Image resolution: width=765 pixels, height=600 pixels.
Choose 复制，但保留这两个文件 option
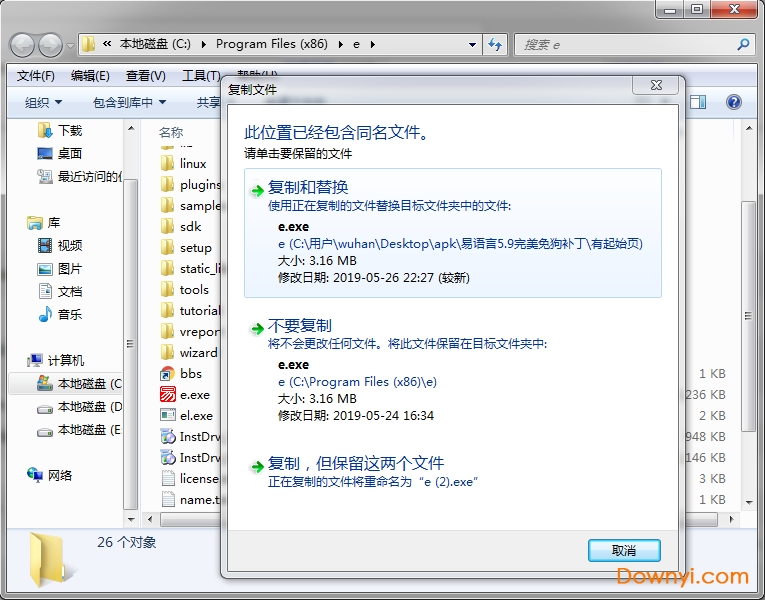pyautogui.click(x=355, y=463)
